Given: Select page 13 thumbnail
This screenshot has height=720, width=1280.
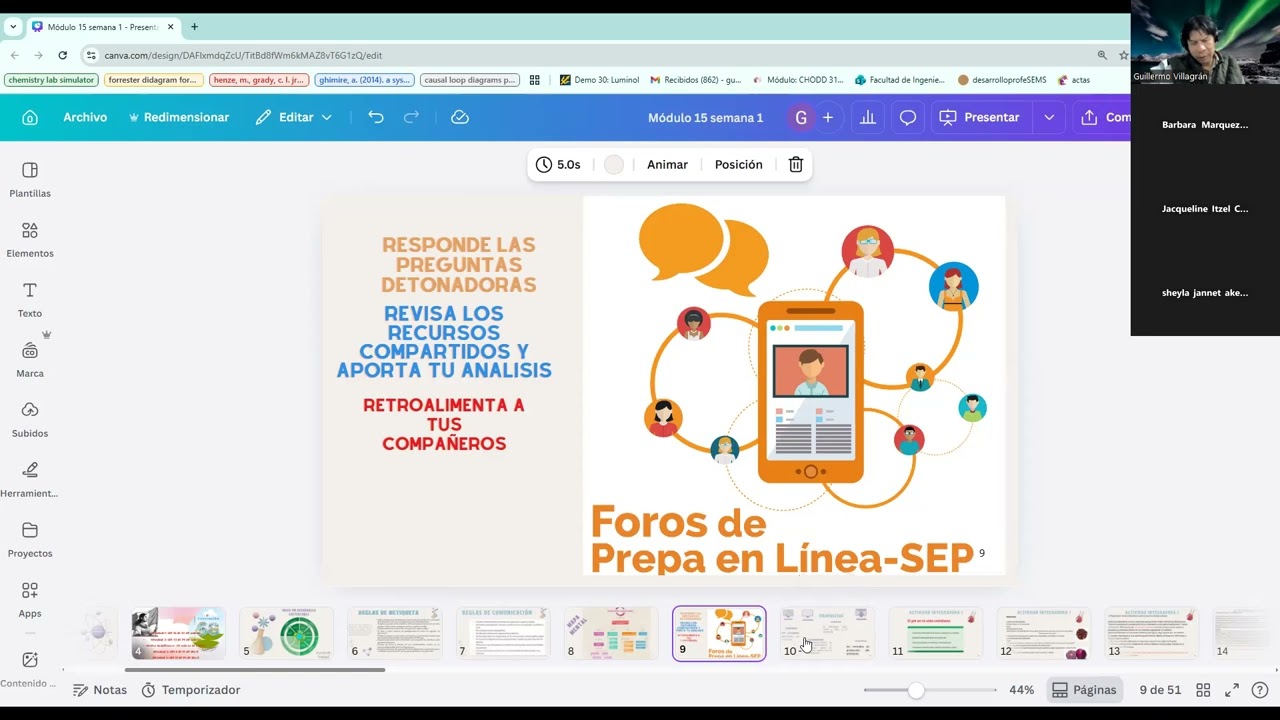Looking at the screenshot, I should 1152,633.
